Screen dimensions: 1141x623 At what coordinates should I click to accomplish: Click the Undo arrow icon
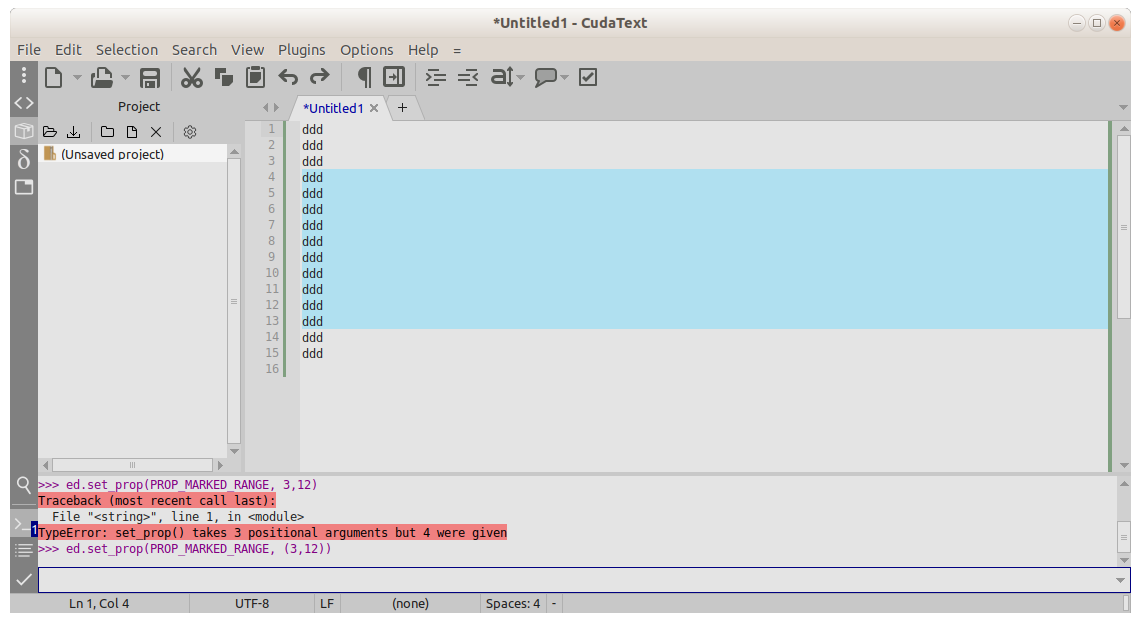[x=288, y=77]
